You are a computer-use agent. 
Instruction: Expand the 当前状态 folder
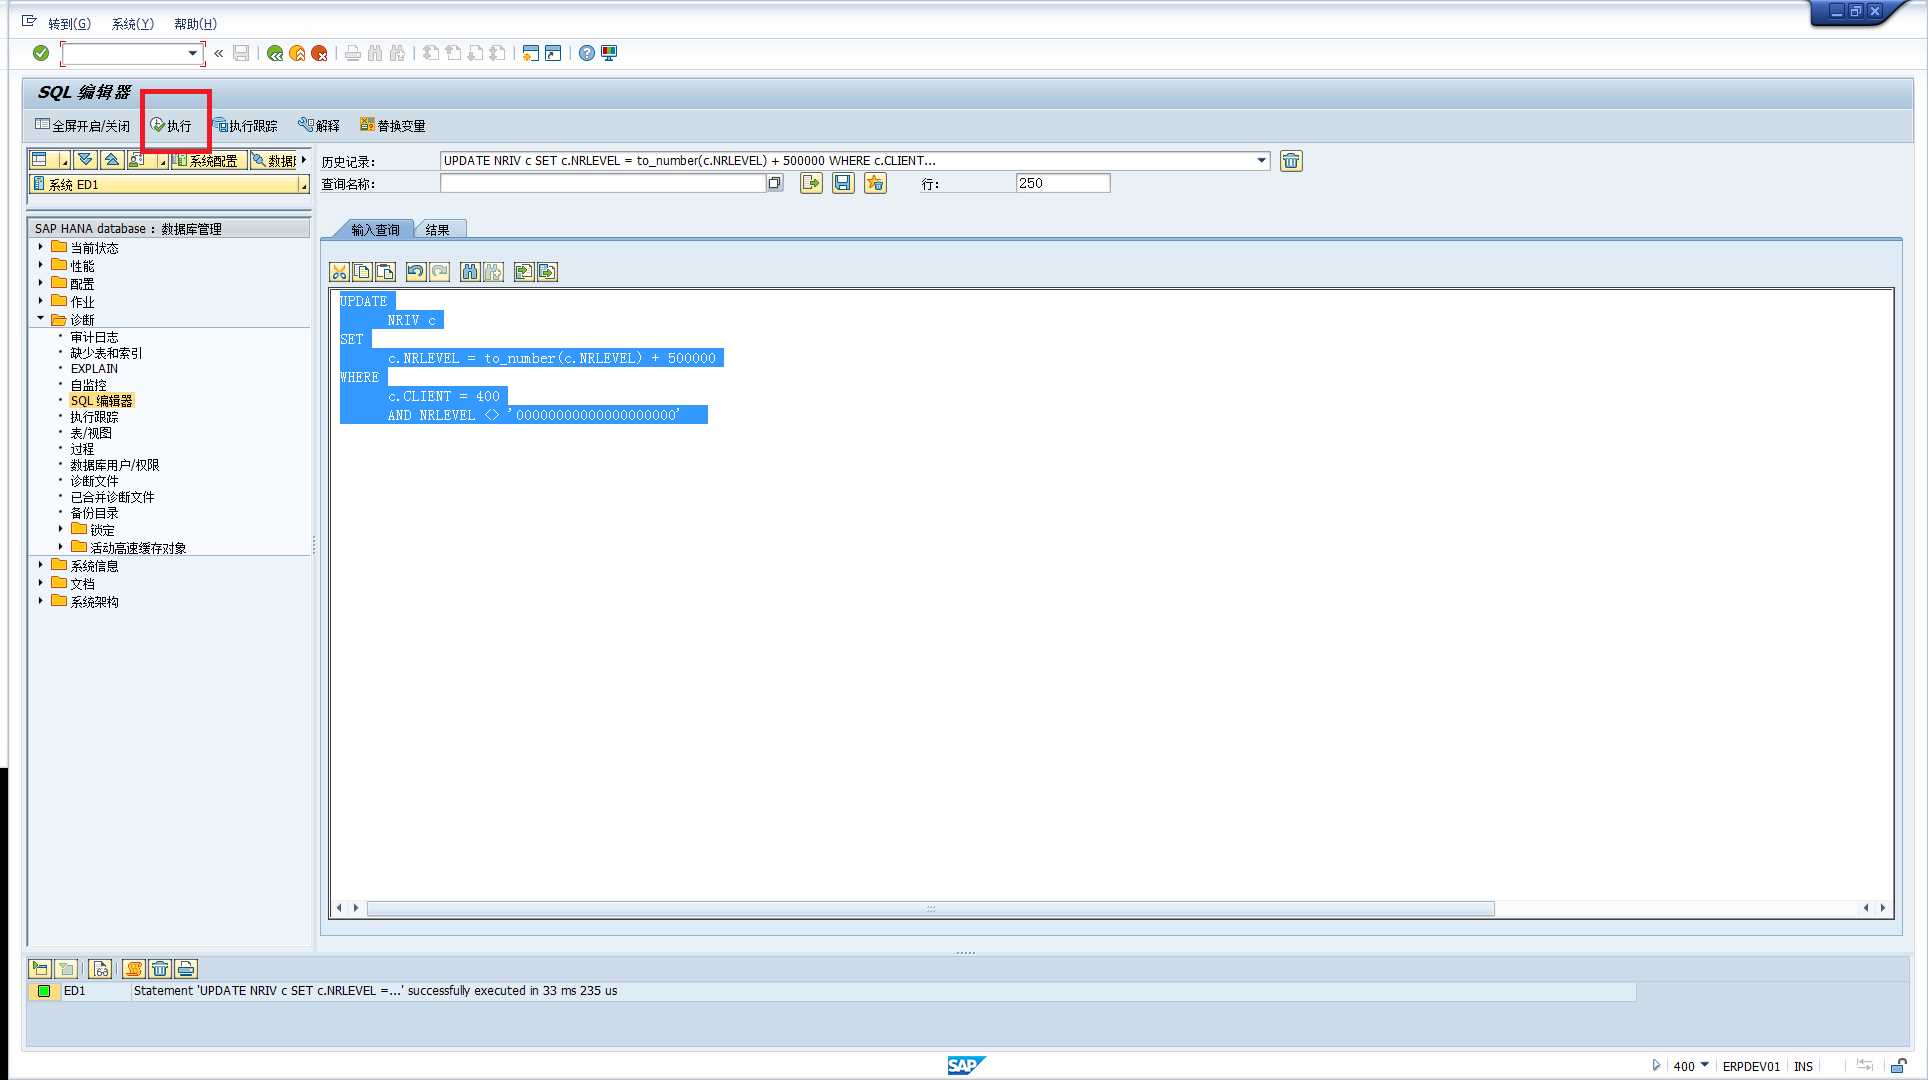41,247
